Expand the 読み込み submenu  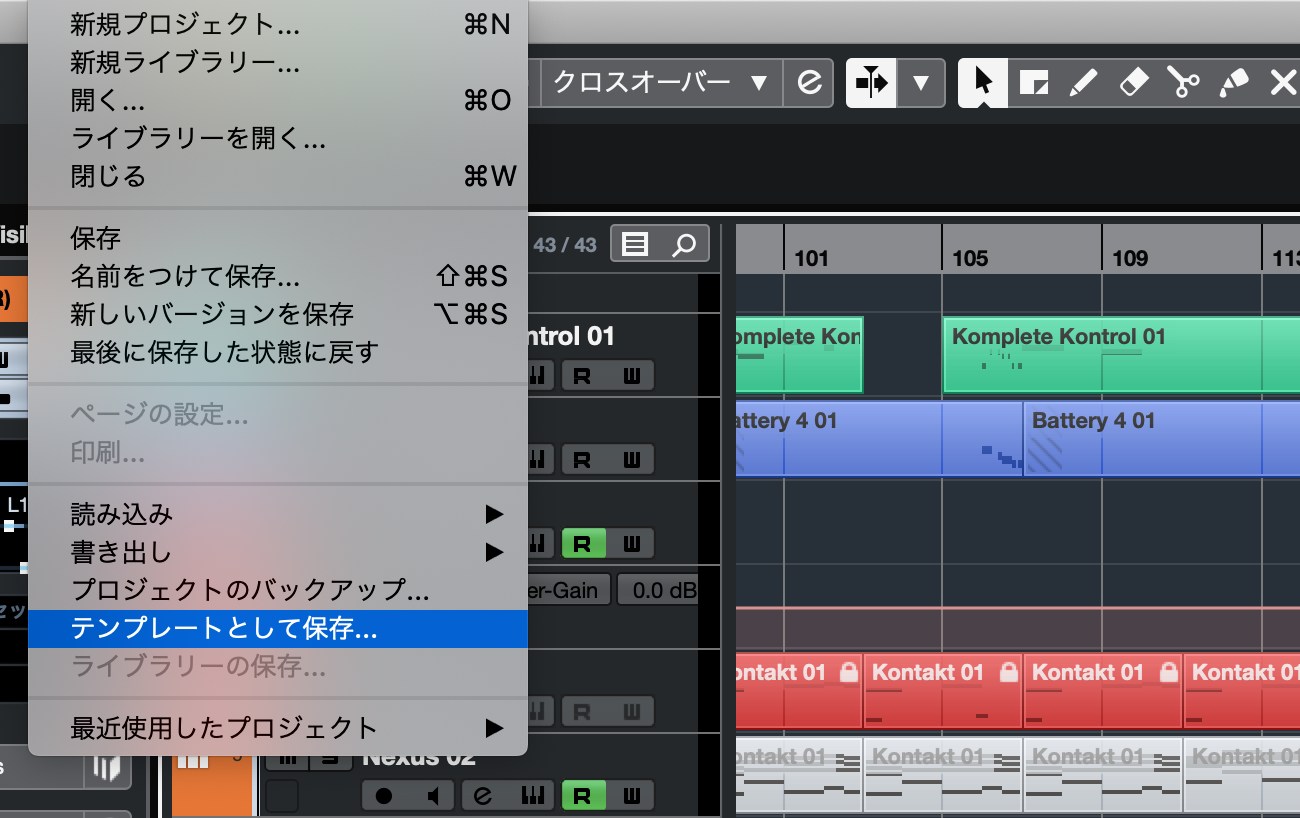coord(278,514)
